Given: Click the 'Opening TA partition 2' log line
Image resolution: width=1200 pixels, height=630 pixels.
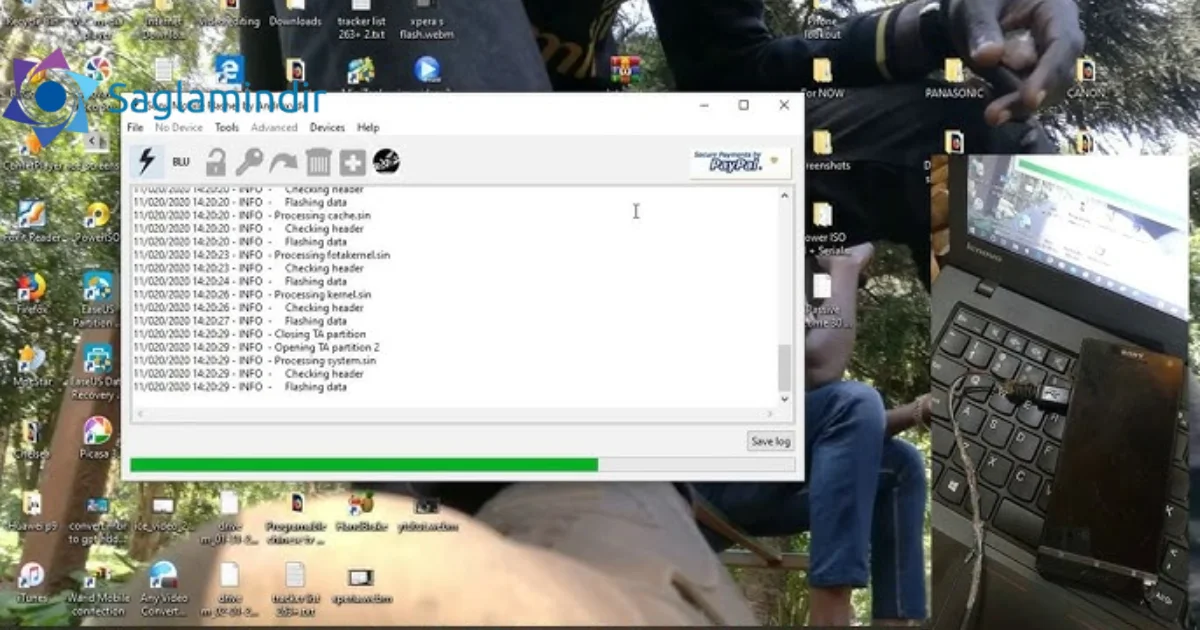Looking at the screenshot, I should click(256, 347).
